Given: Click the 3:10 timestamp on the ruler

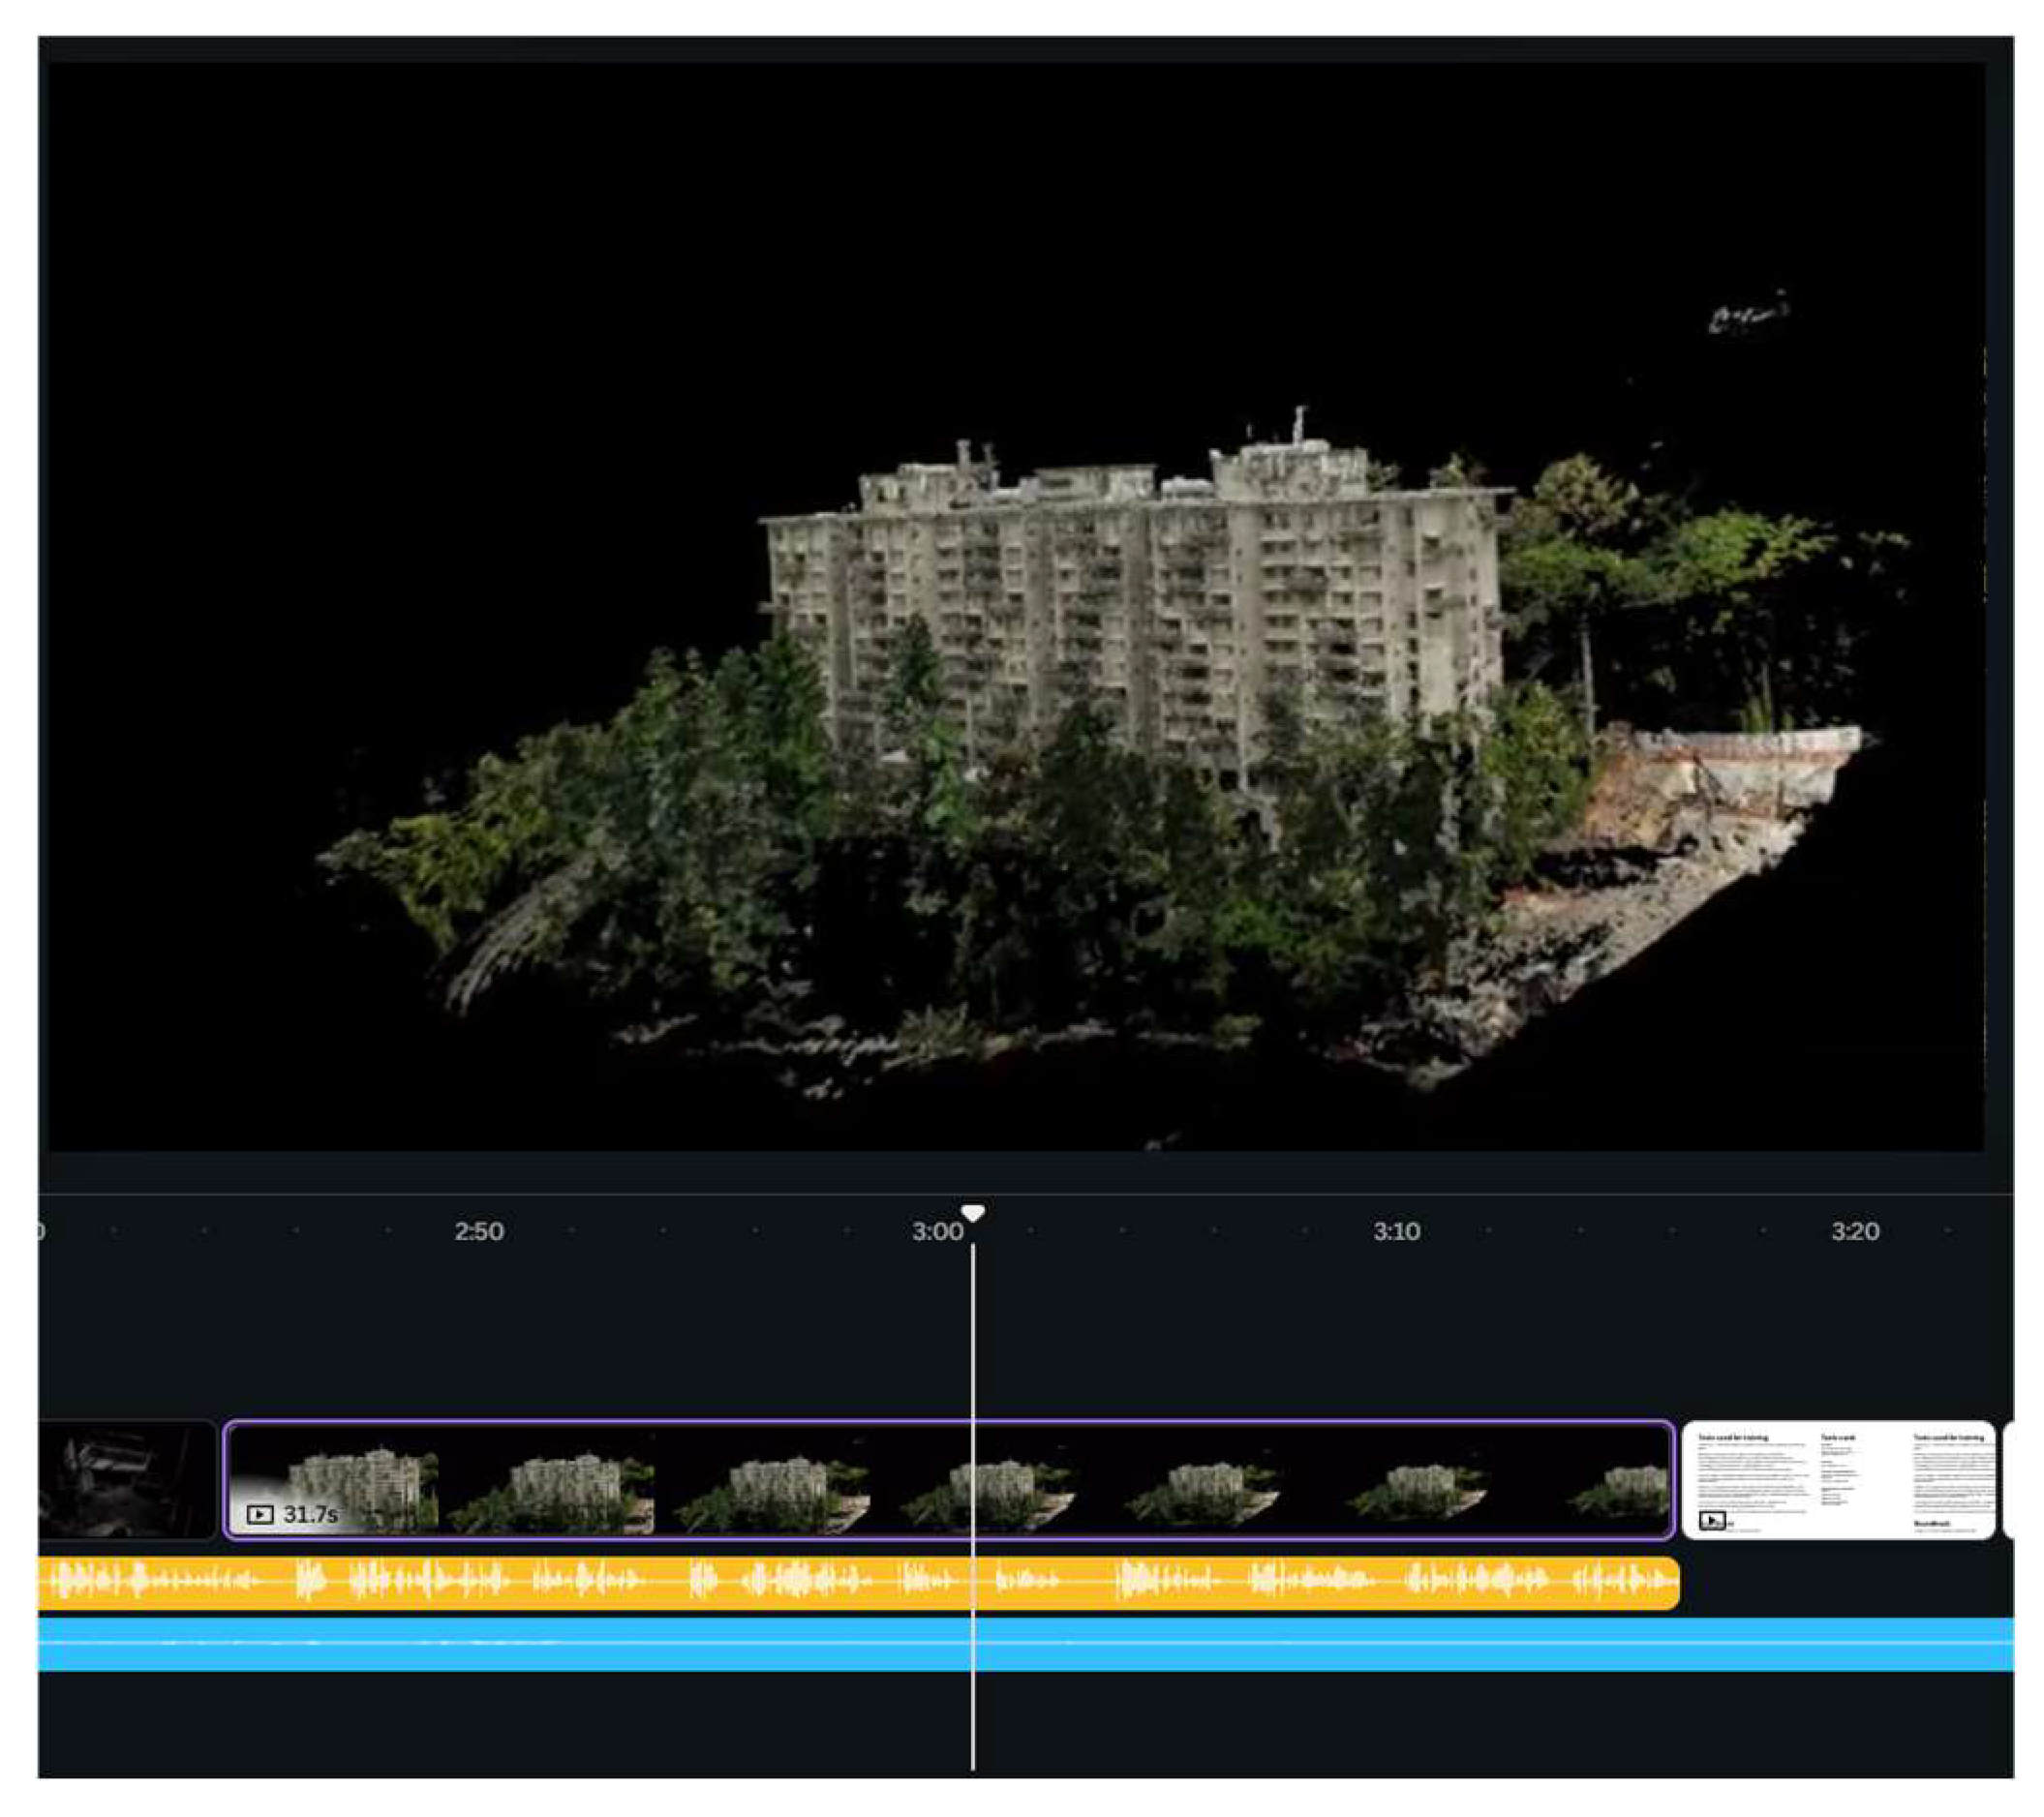Looking at the screenshot, I should 1396,1231.
